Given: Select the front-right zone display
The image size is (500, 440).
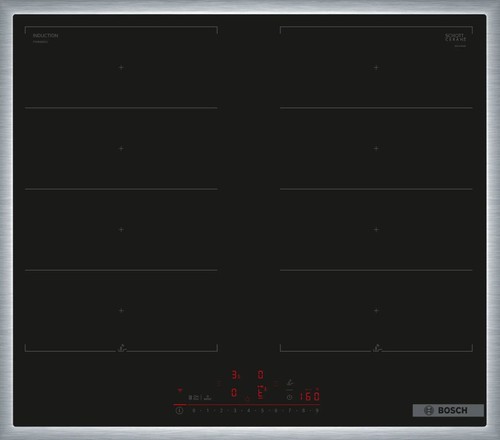Looking at the screenshot, I should (x=261, y=392).
